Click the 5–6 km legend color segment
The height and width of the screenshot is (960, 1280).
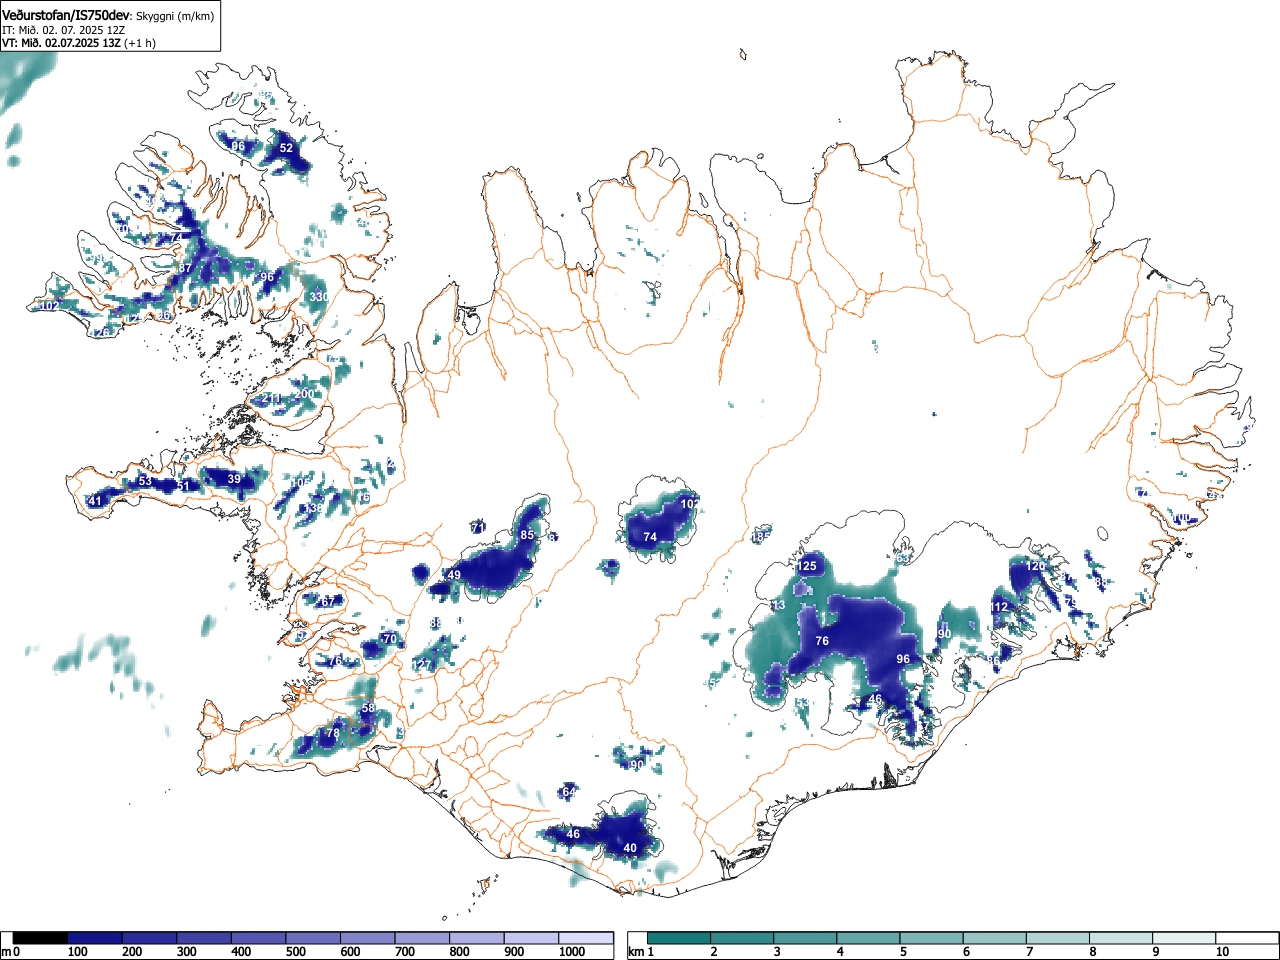pos(933,938)
